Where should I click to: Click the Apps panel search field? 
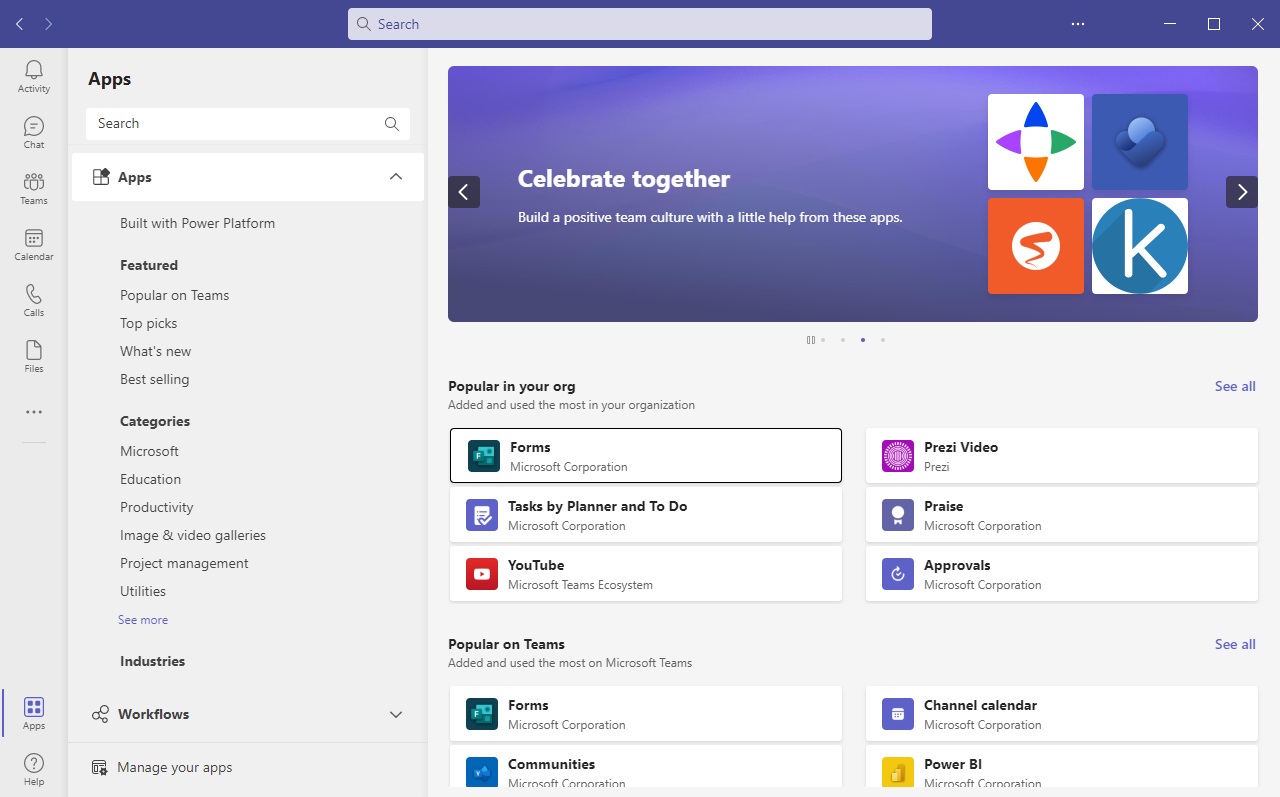coord(248,124)
